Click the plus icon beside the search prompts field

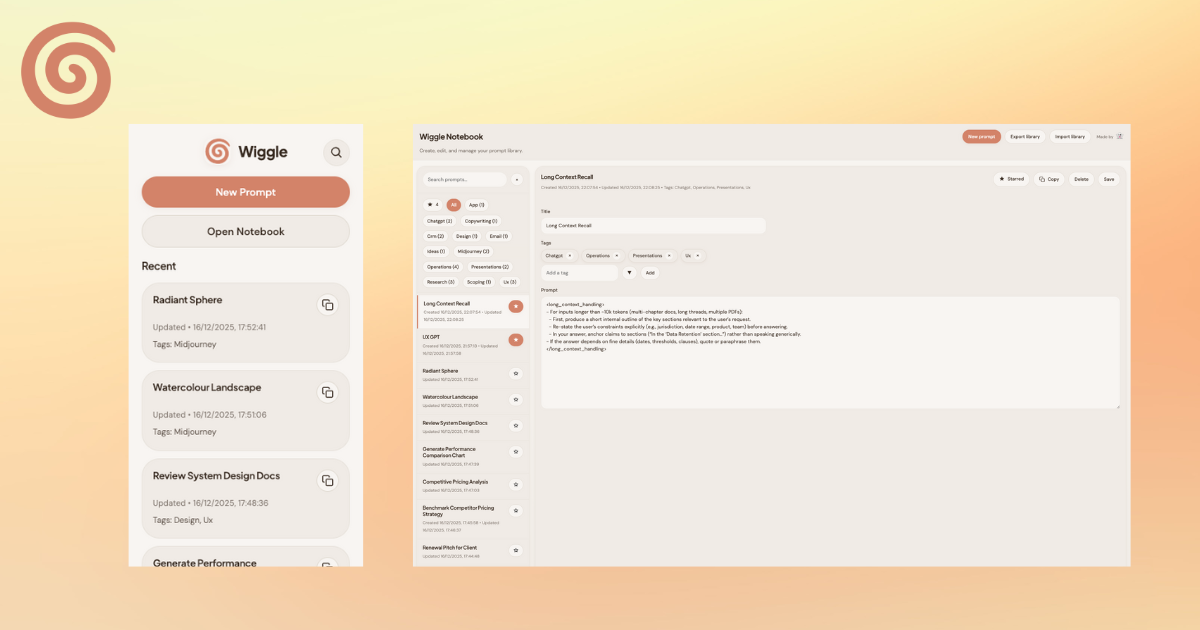point(517,179)
